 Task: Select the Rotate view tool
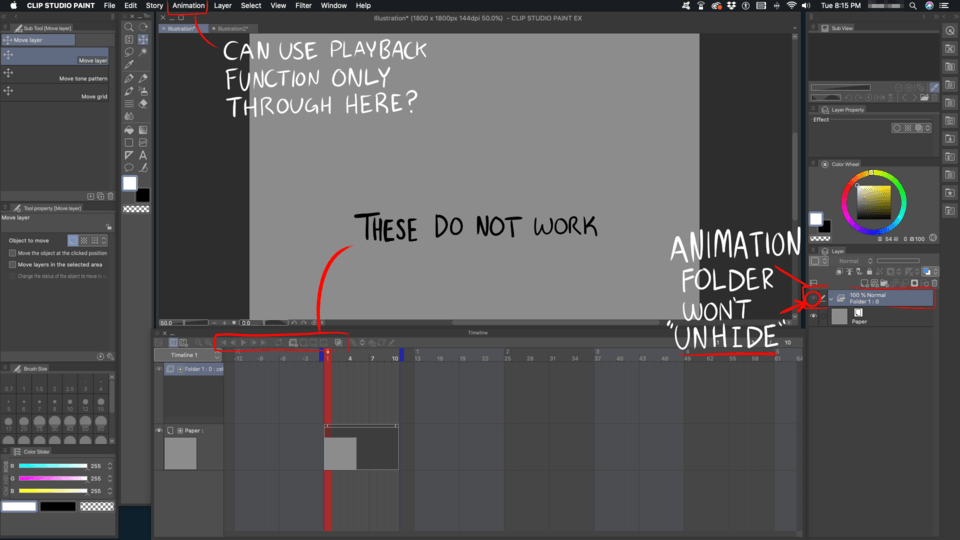click(x=143, y=27)
